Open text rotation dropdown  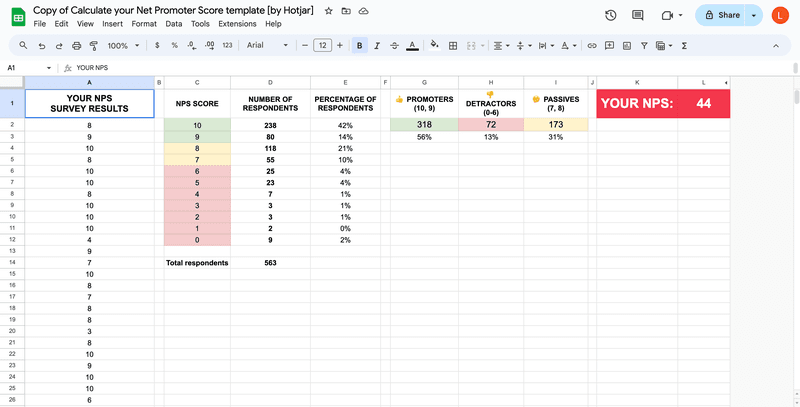568,46
